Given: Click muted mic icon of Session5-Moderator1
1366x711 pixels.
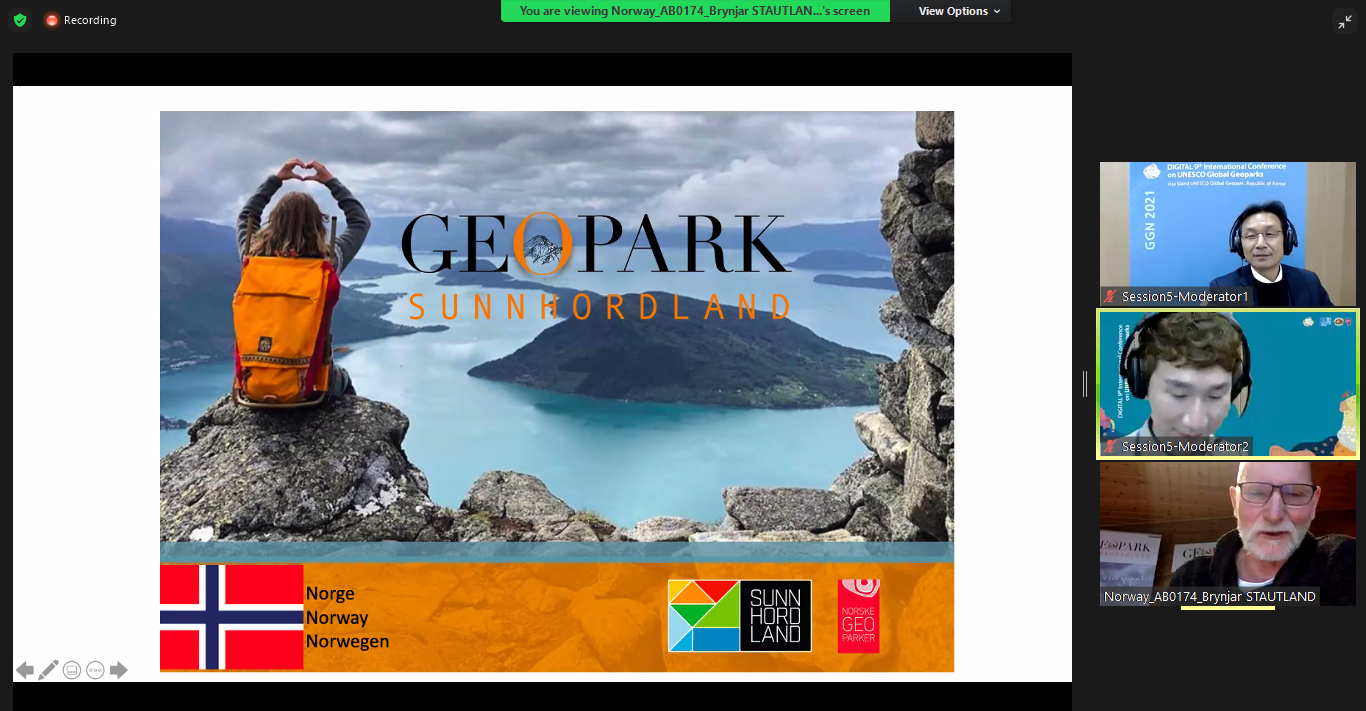Looking at the screenshot, I should tap(1110, 297).
